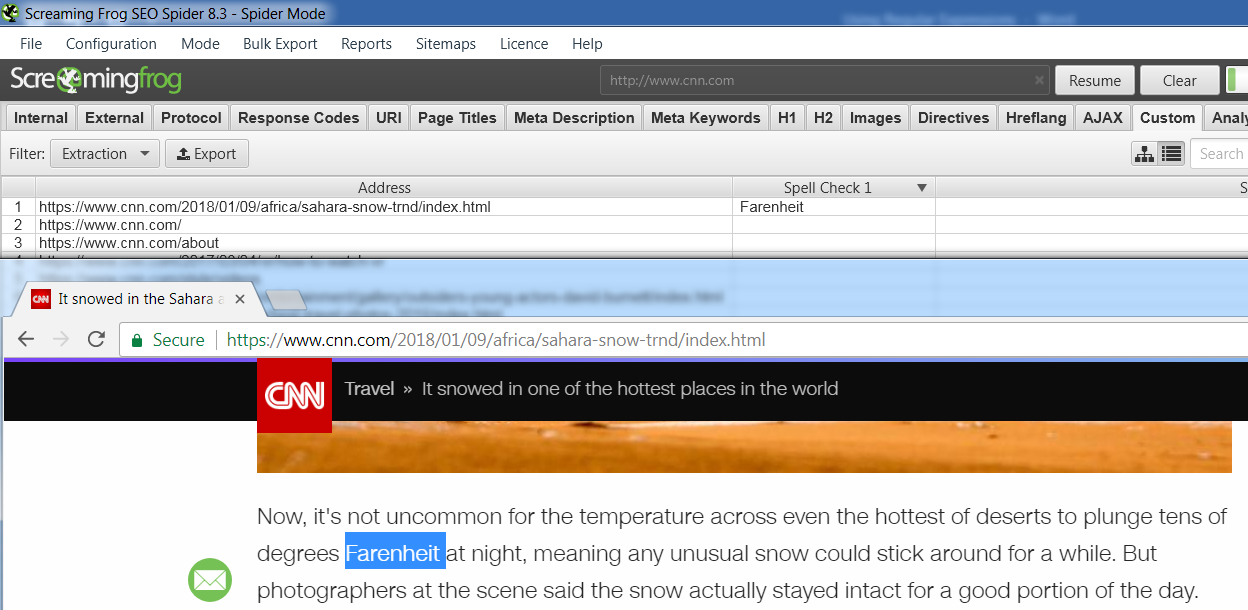The height and width of the screenshot is (610, 1248).
Task: Click the green Secure padlock icon
Action: tap(137, 340)
